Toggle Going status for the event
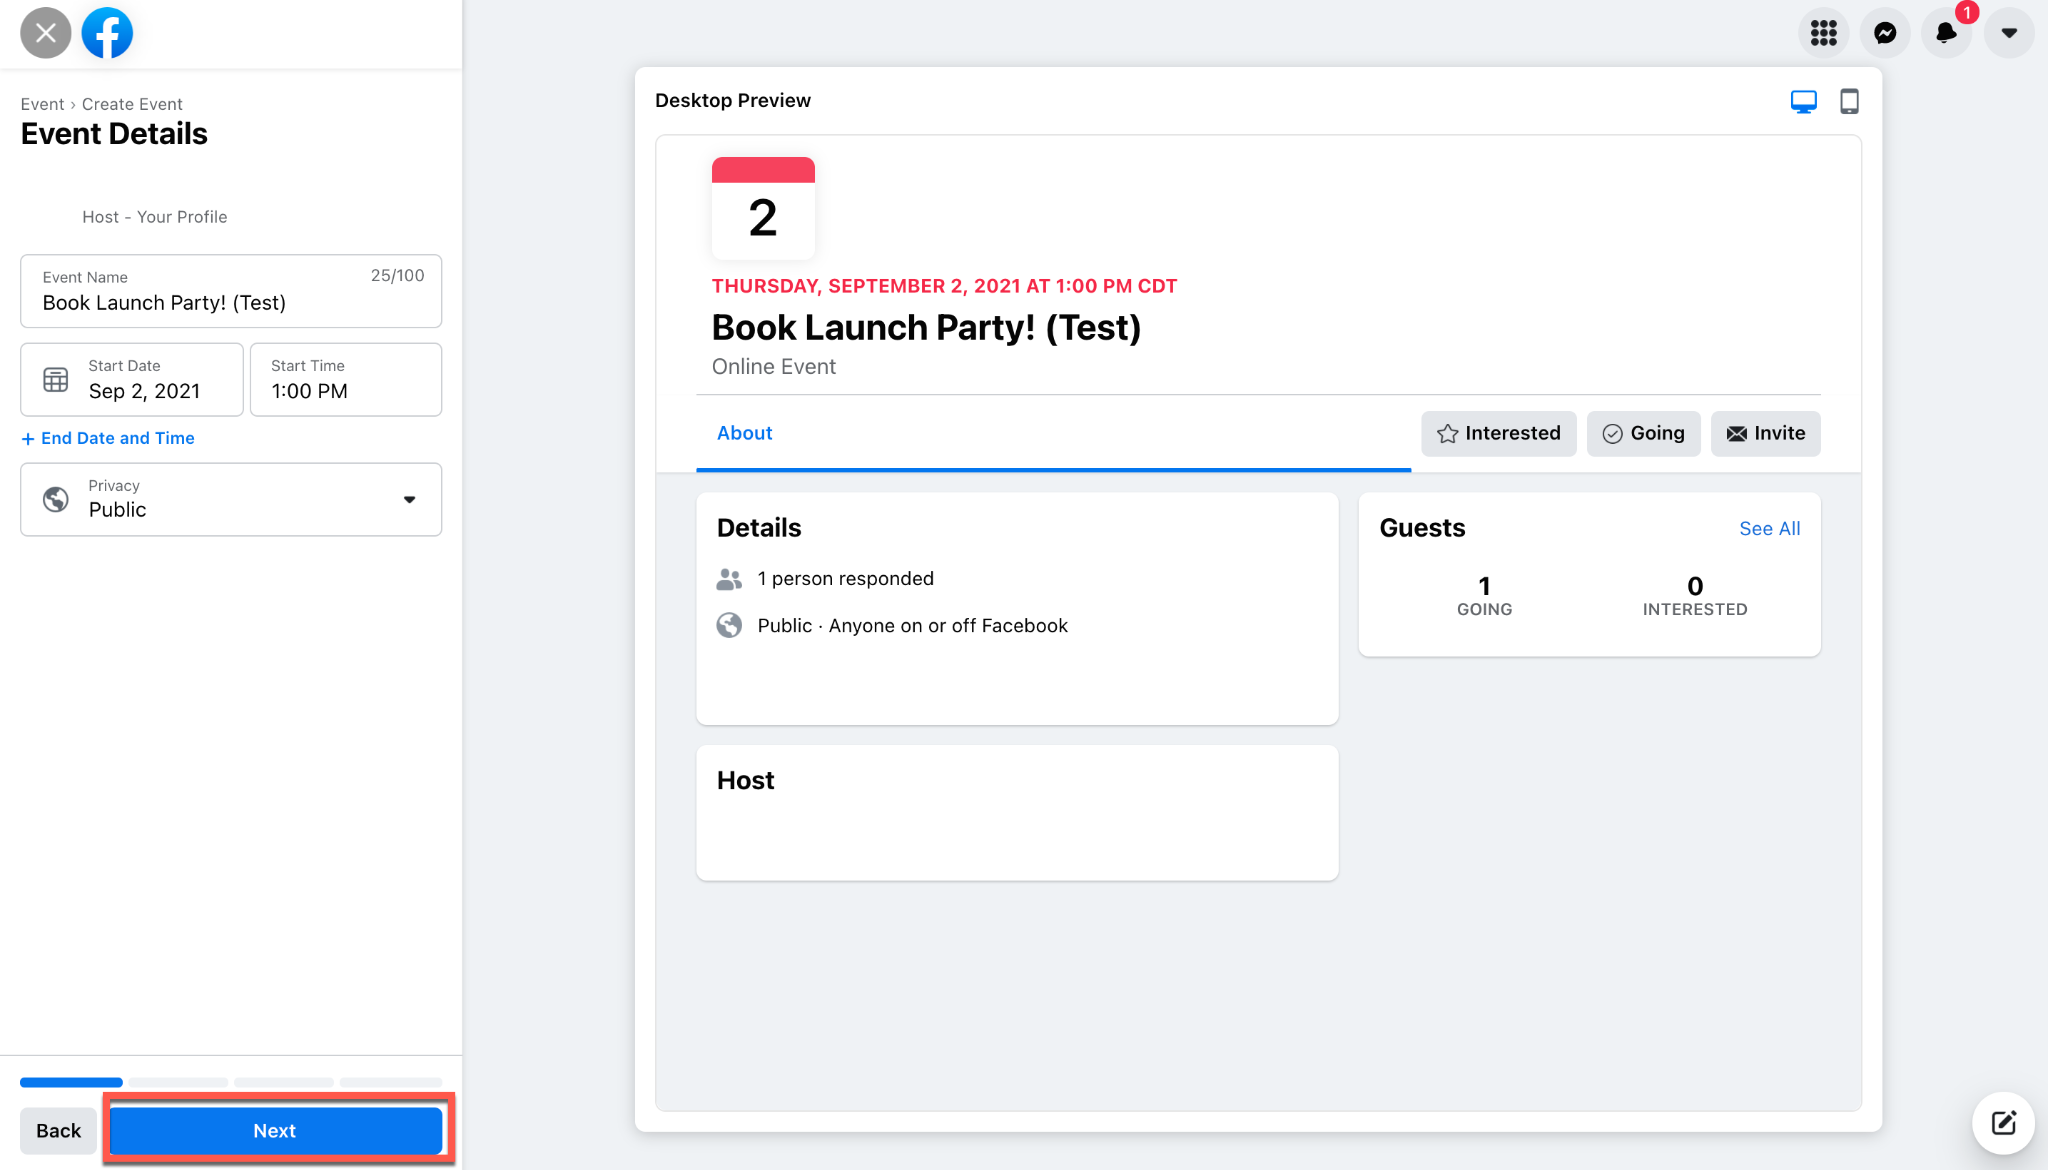Screen dimensions: 2048x1170 pos(1643,433)
